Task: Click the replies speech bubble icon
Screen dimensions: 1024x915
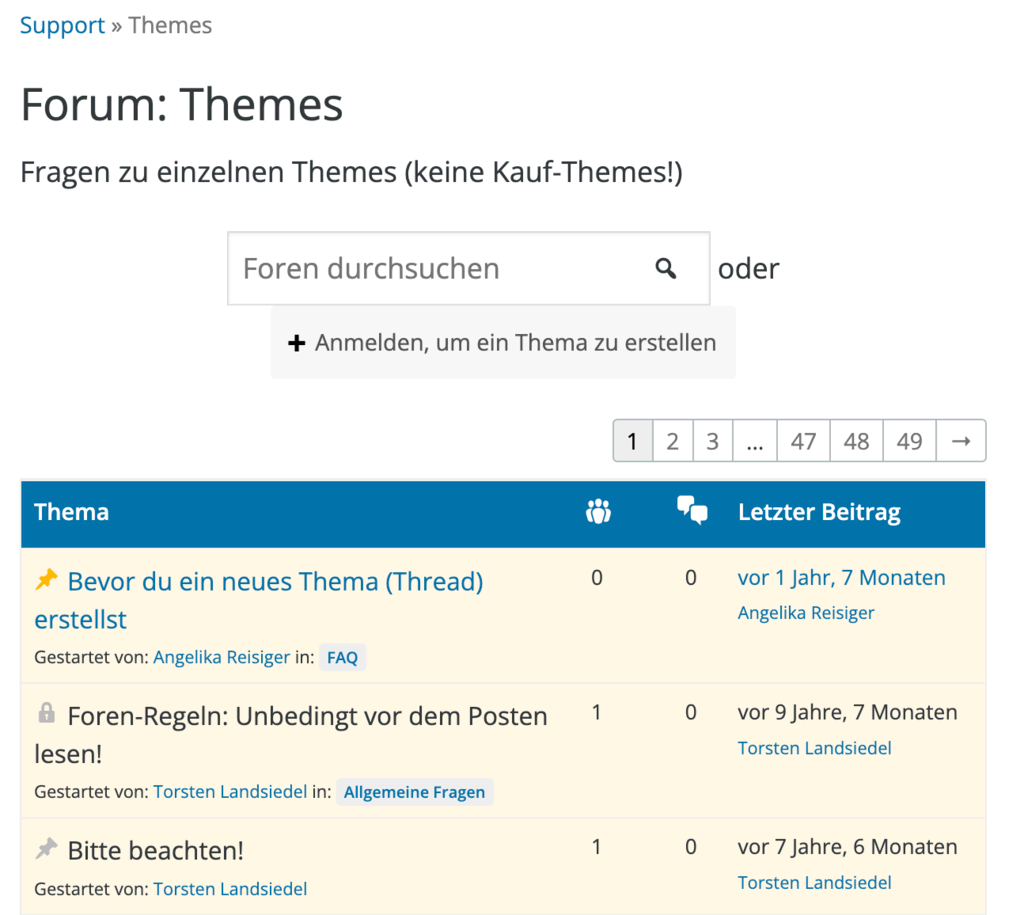Action: (692, 511)
